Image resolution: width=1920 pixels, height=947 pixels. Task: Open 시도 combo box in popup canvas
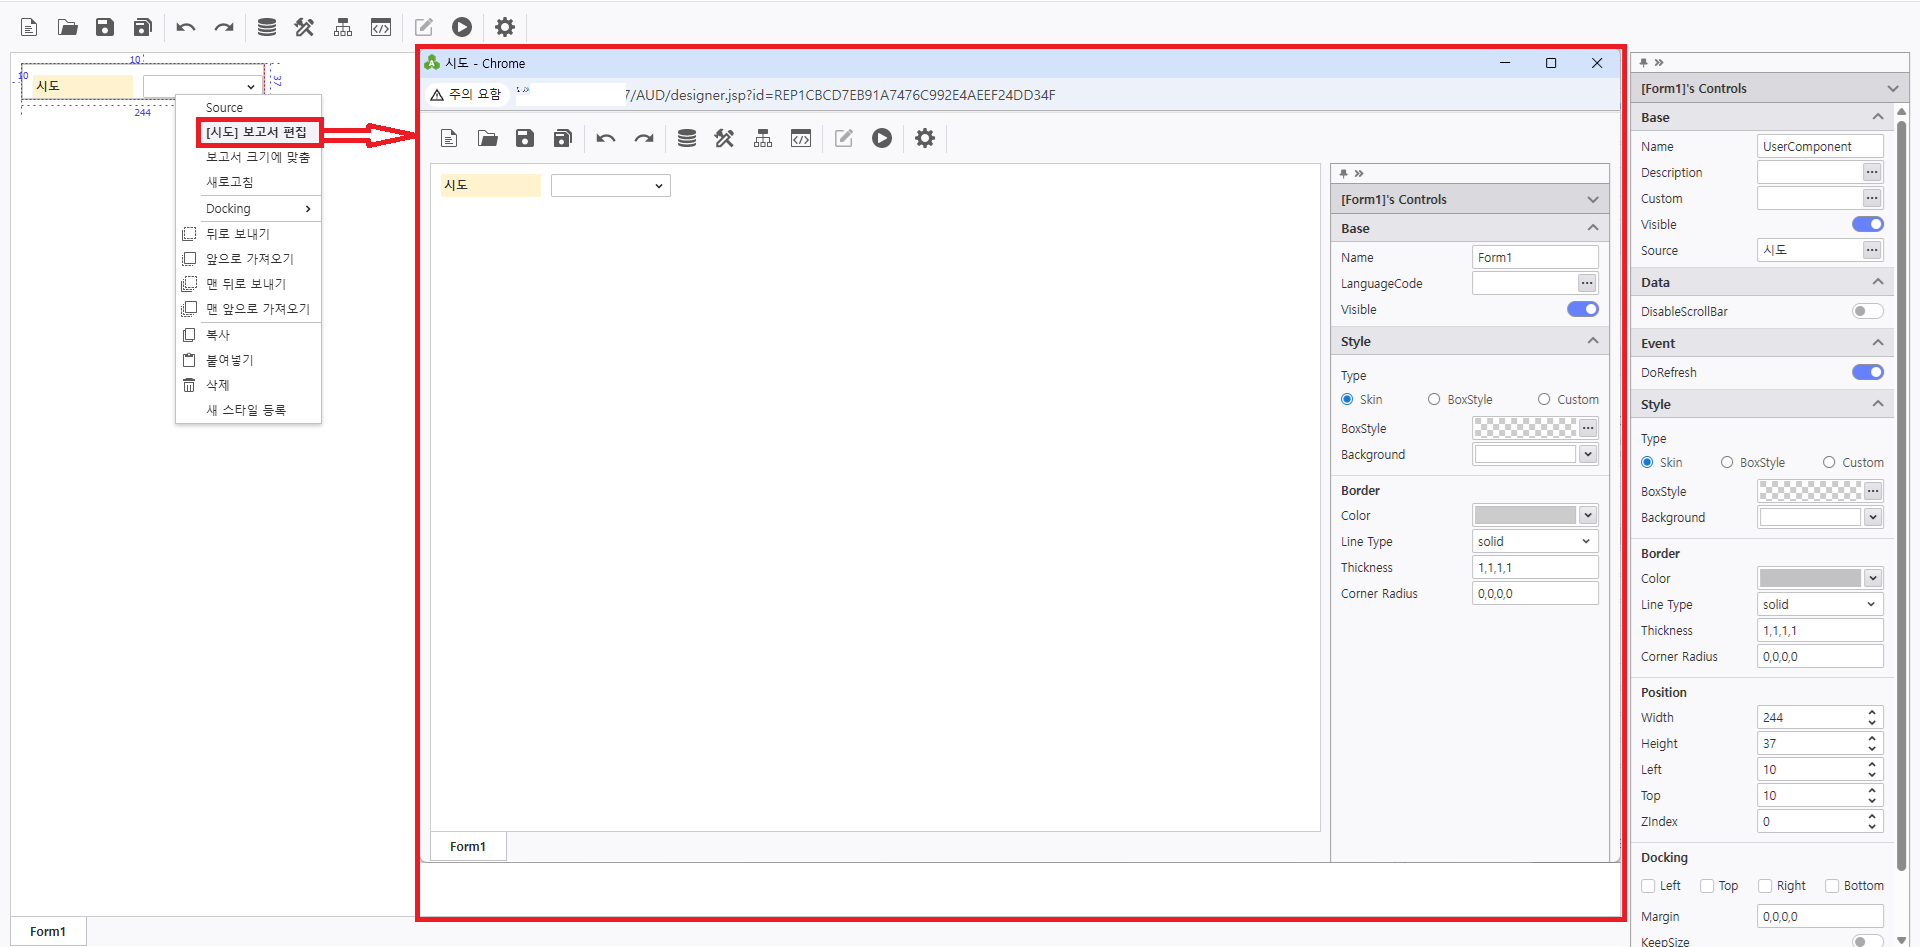[x=611, y=185]
